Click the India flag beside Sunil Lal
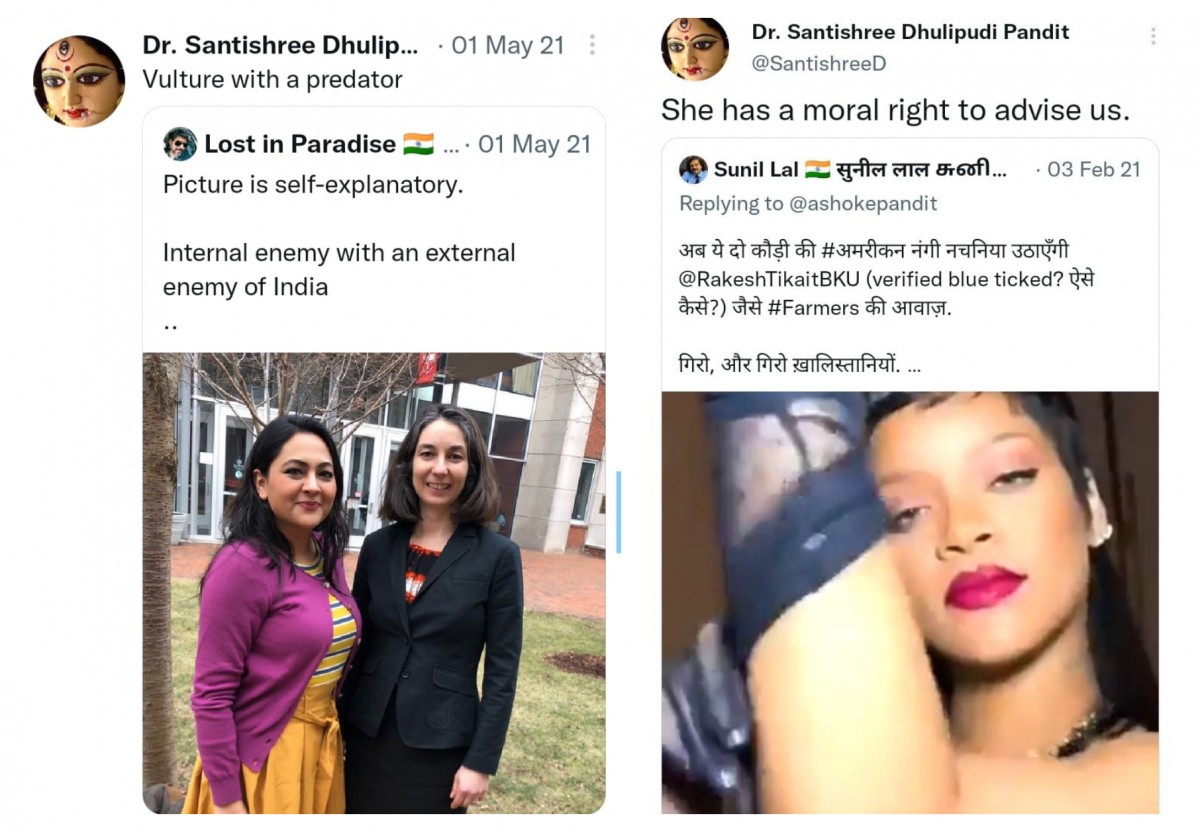1200x832 pixels. tap(817, 169)
